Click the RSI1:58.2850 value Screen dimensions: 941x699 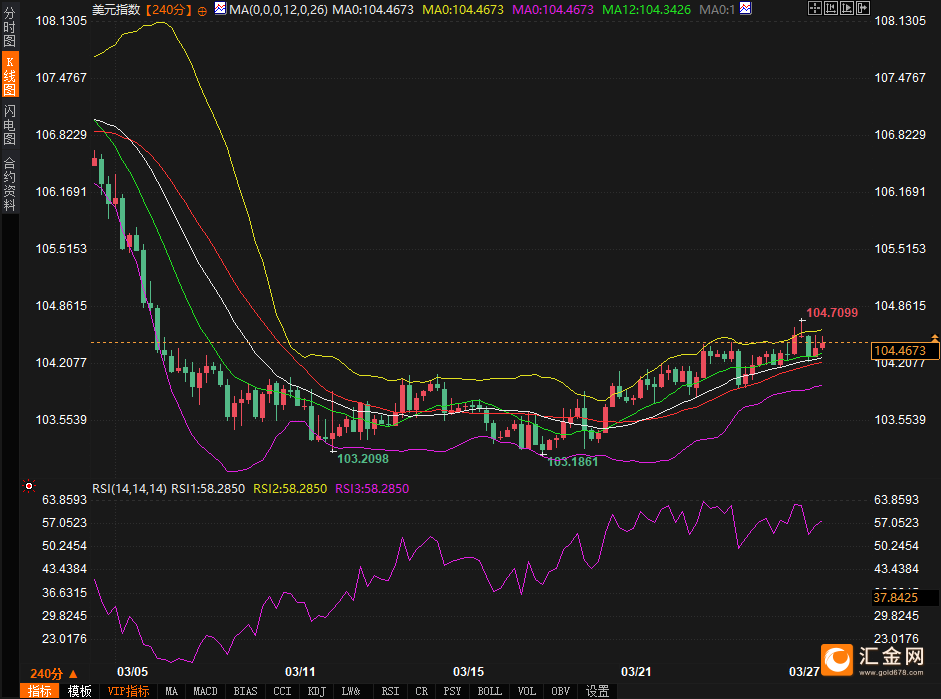208,488
